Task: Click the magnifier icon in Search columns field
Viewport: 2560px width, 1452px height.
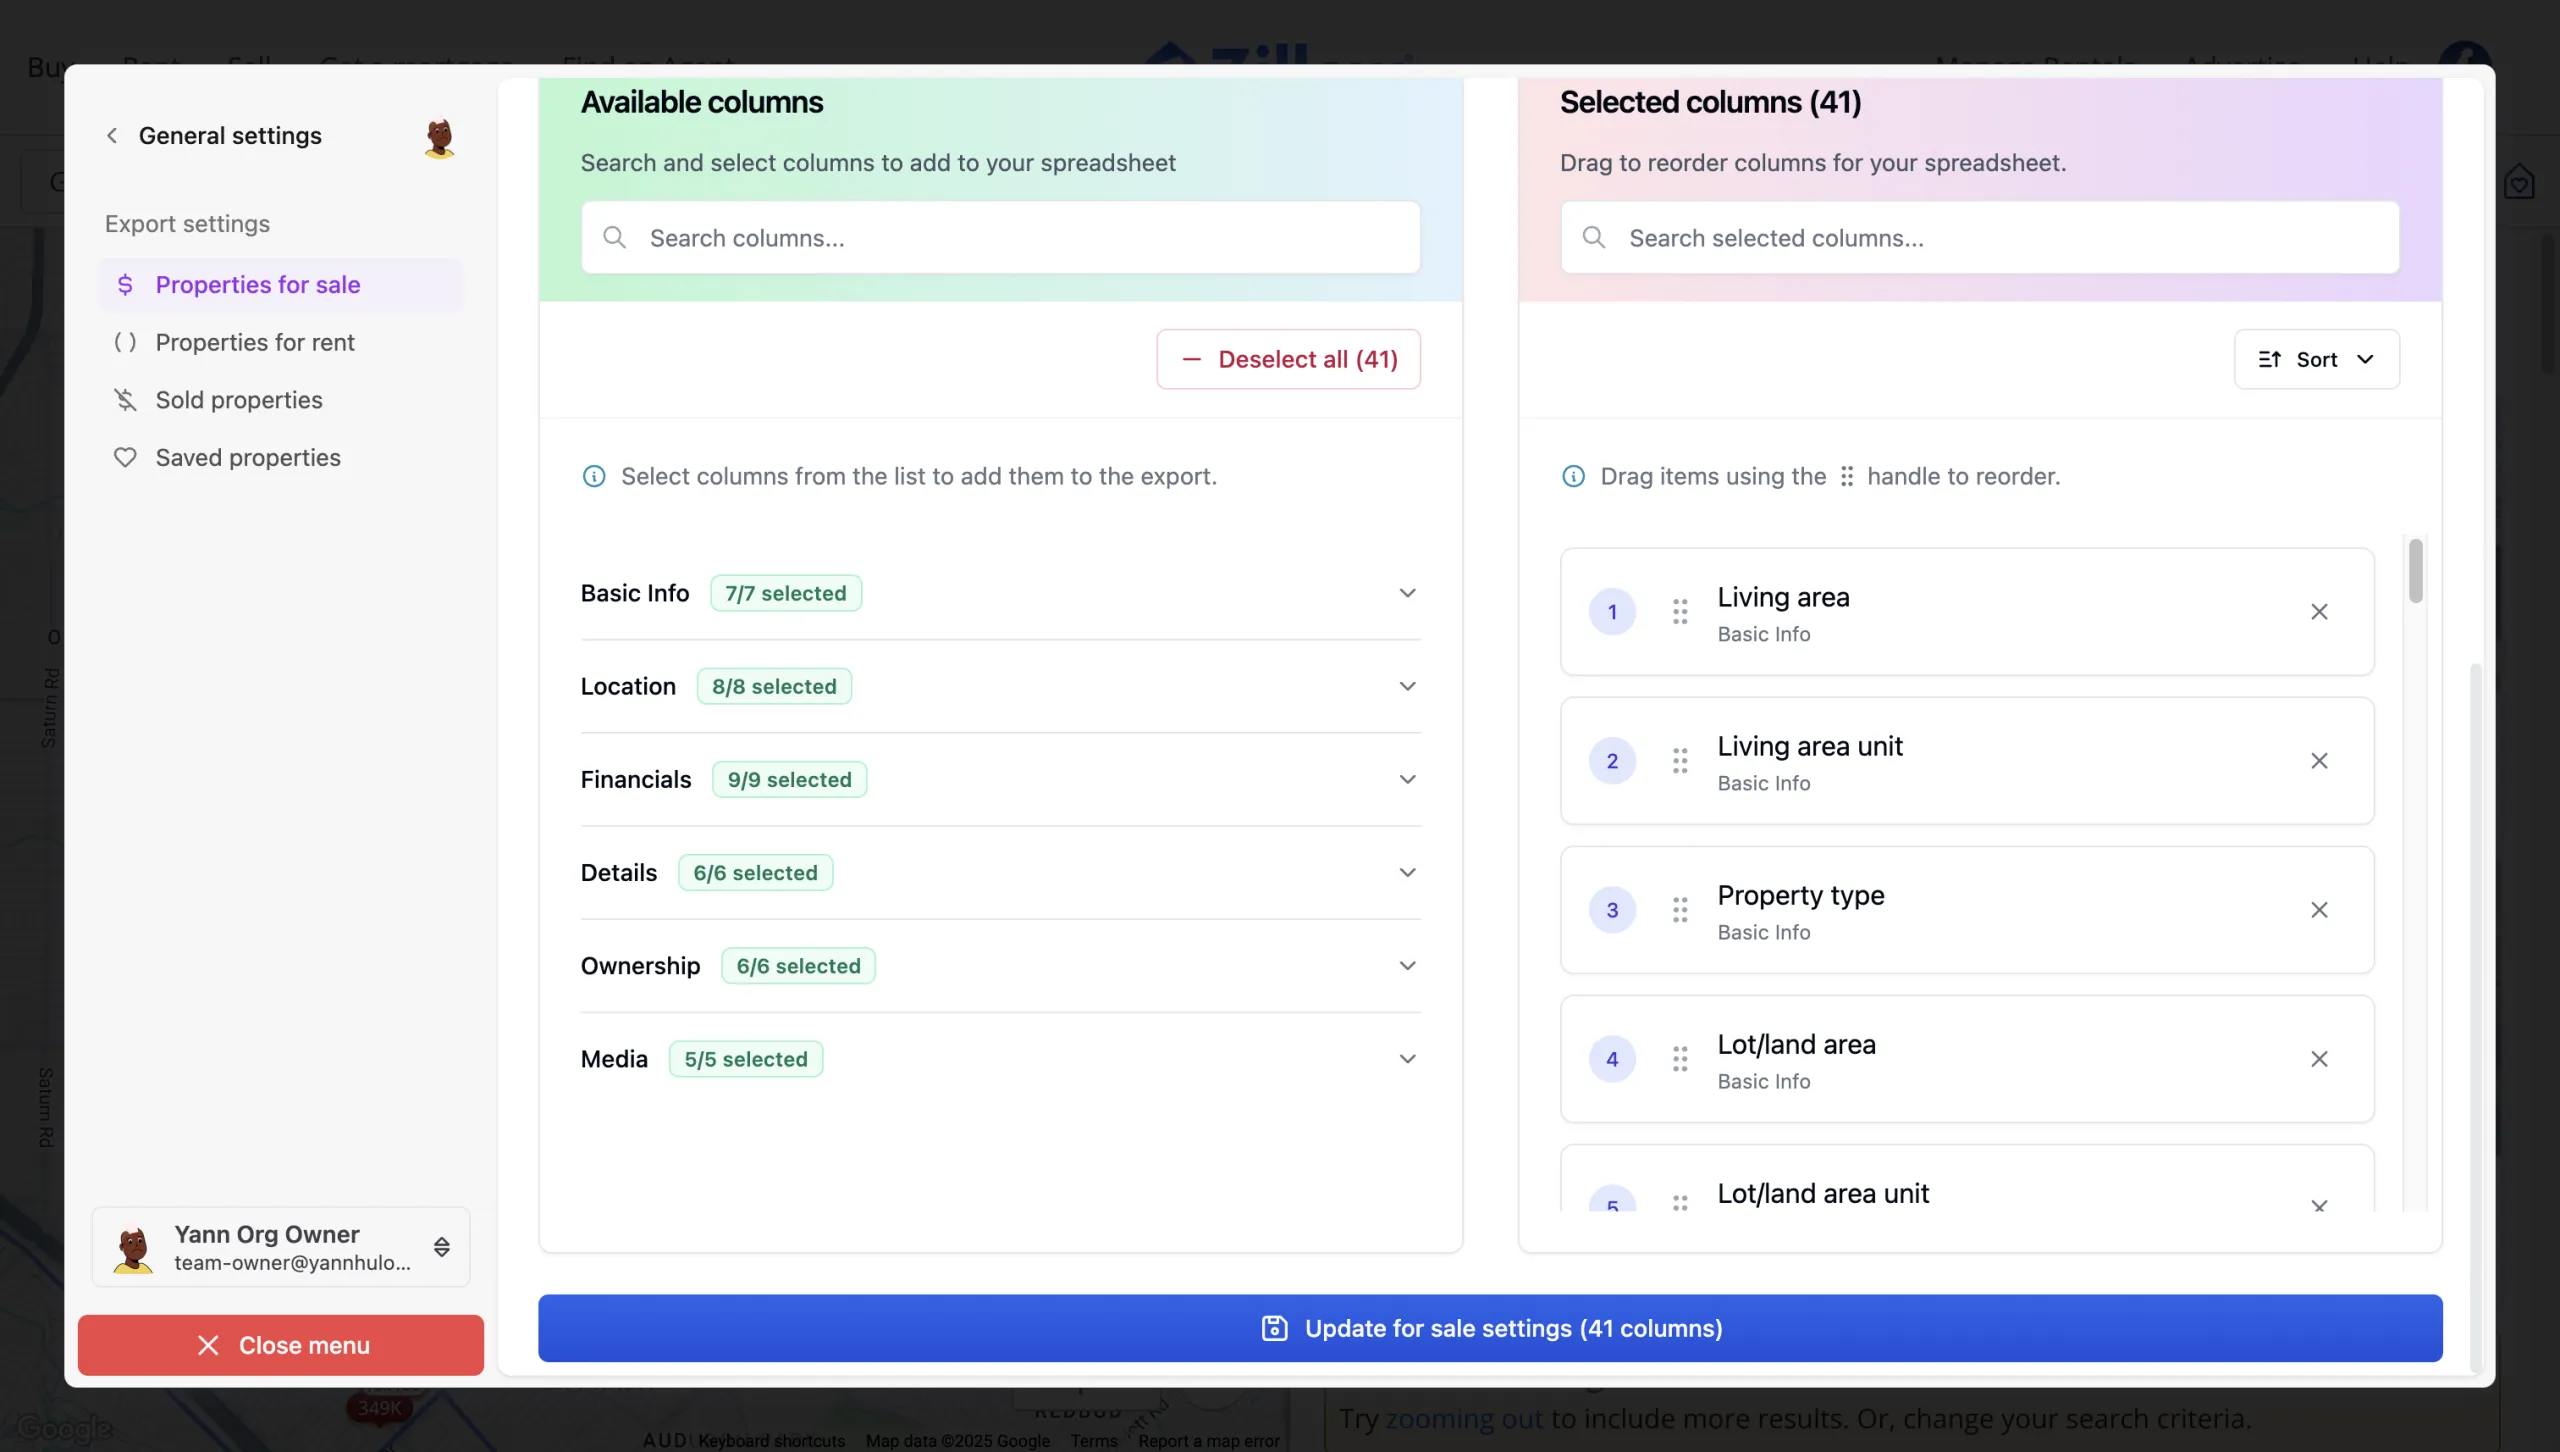Action: point(615,237)
